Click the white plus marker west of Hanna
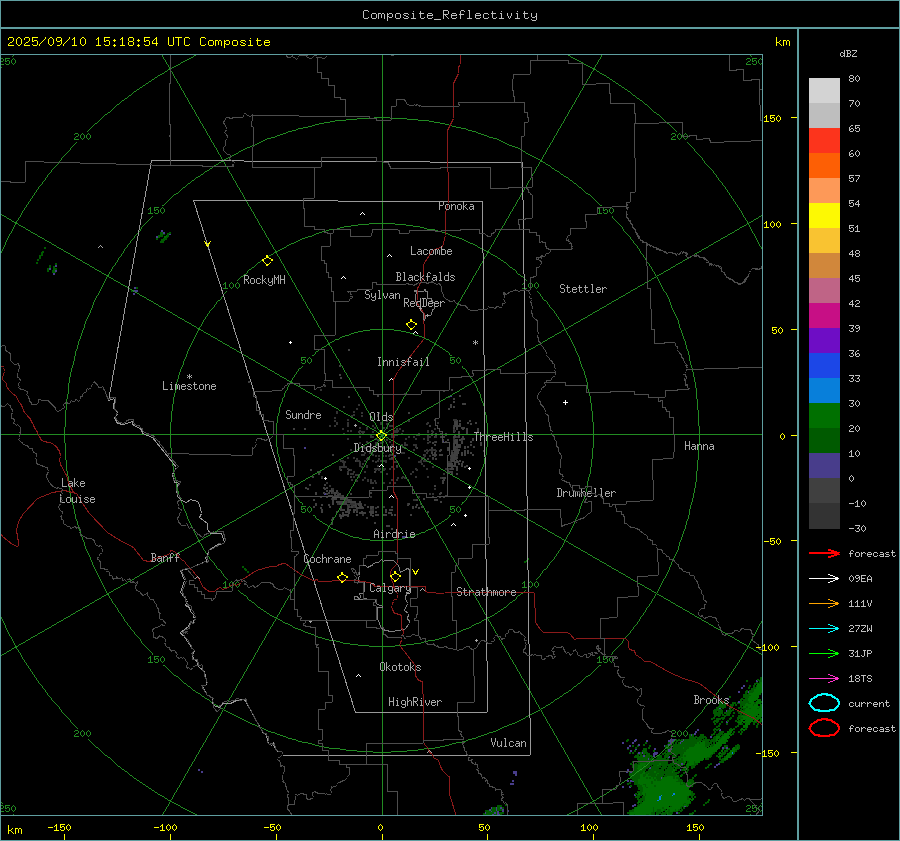 [565, 402]
